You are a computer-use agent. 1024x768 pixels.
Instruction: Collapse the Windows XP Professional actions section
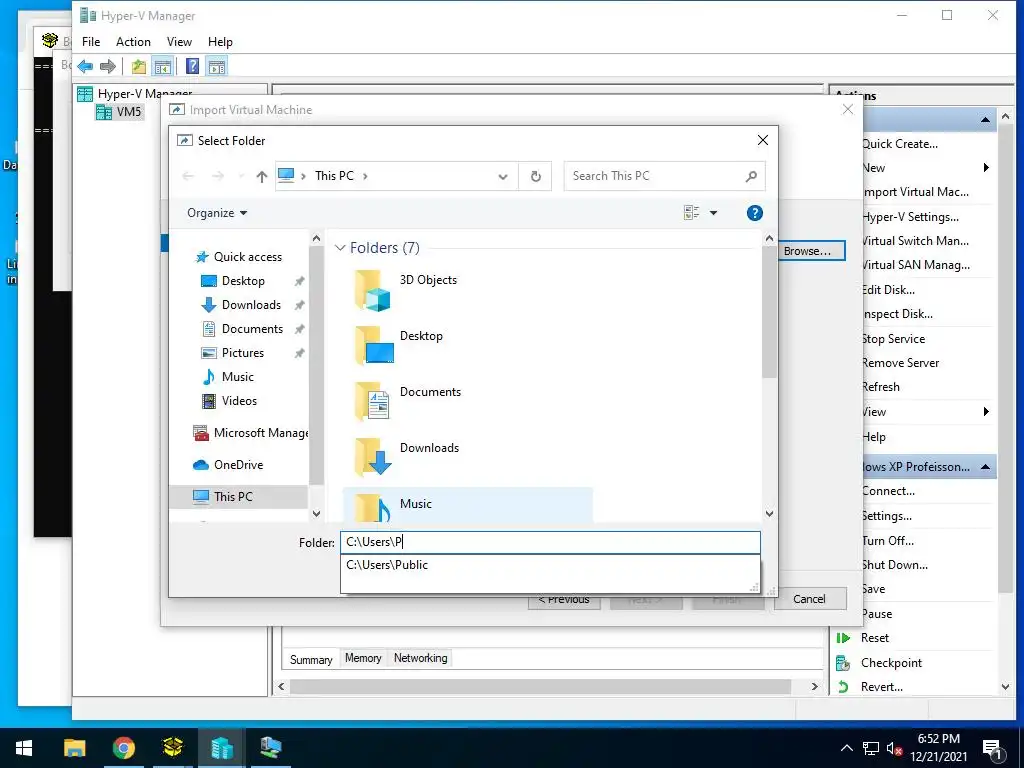[985, 467]
